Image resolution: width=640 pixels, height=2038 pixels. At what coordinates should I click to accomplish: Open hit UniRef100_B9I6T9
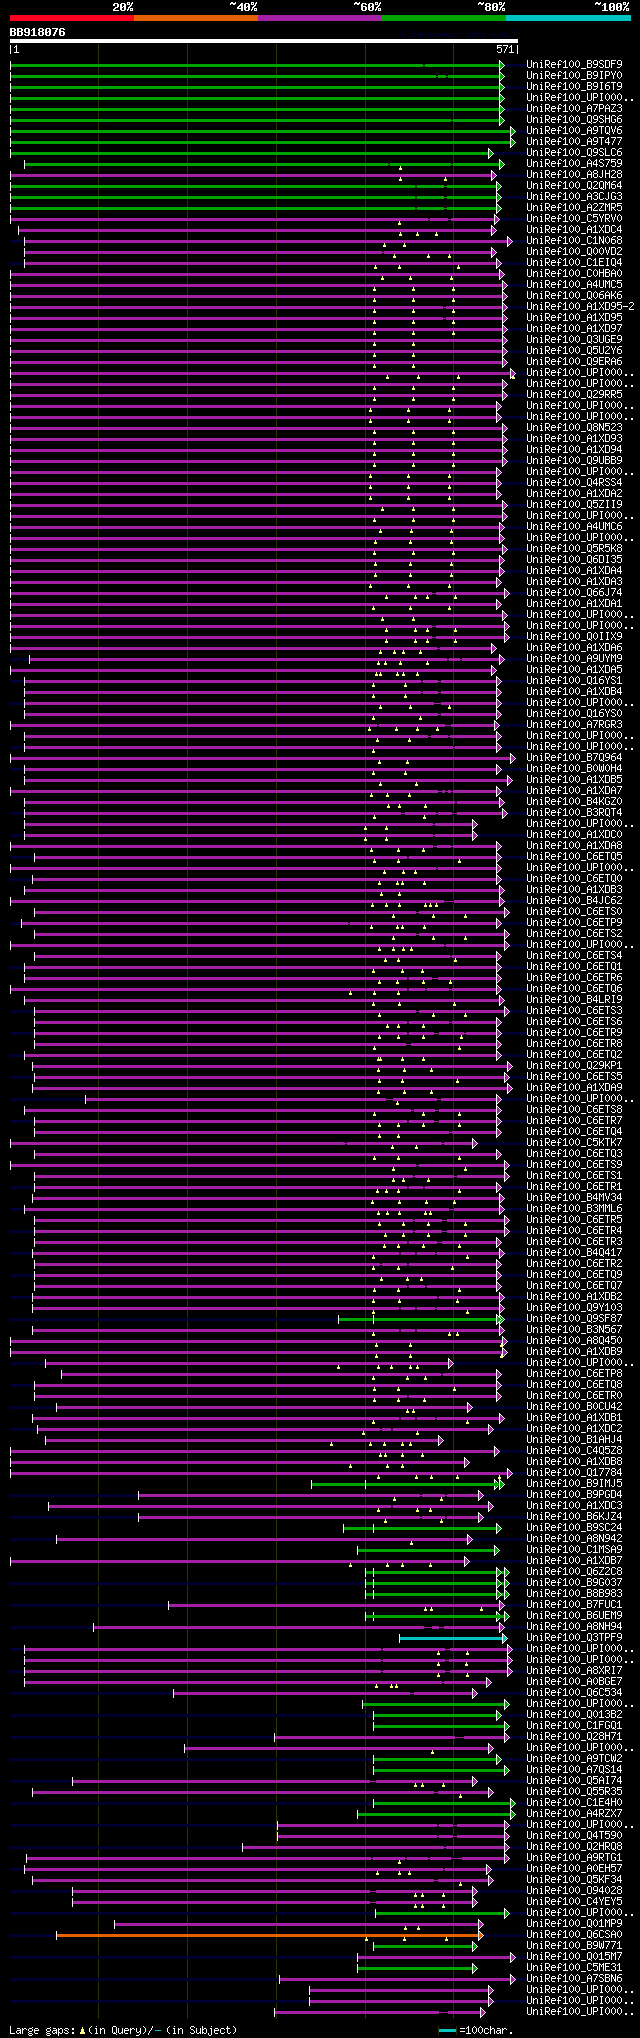pyautogui.click(x=574, y=86)
